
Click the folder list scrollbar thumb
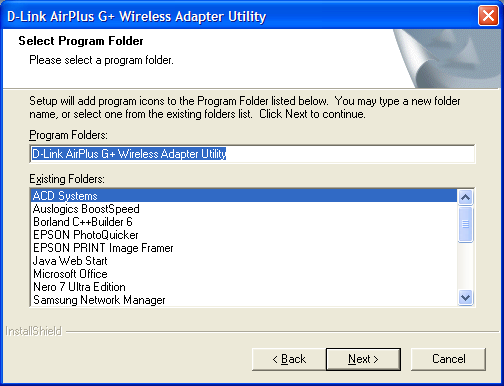pos(465,224)
